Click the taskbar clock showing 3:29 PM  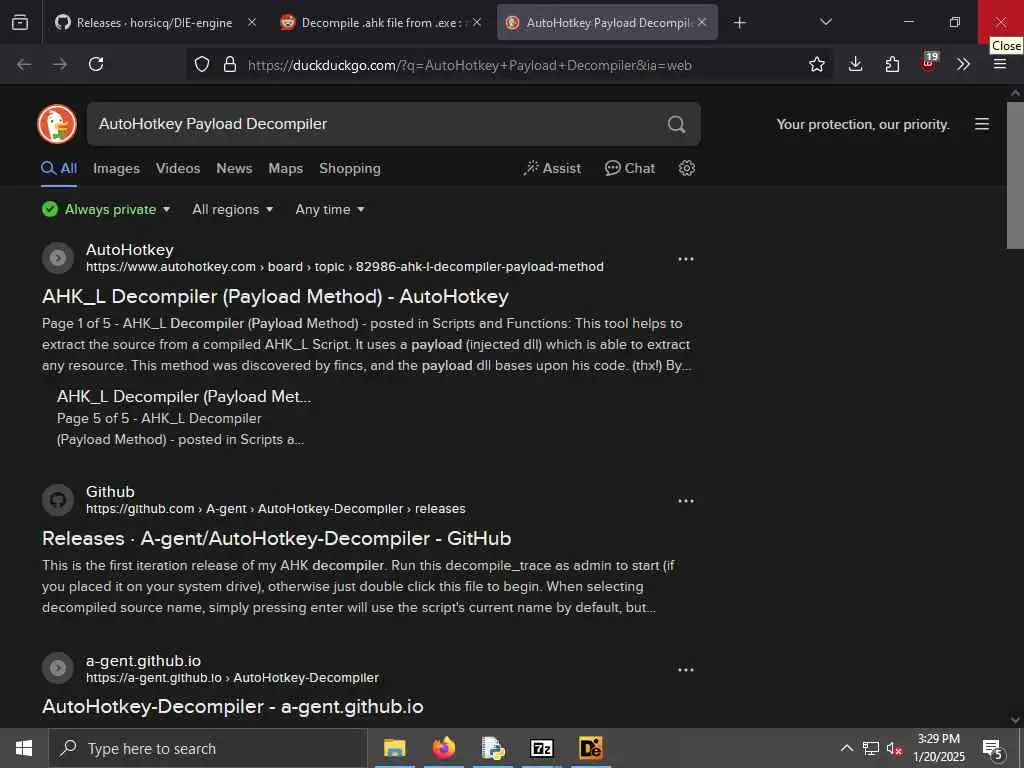click(x=938, y=748)
